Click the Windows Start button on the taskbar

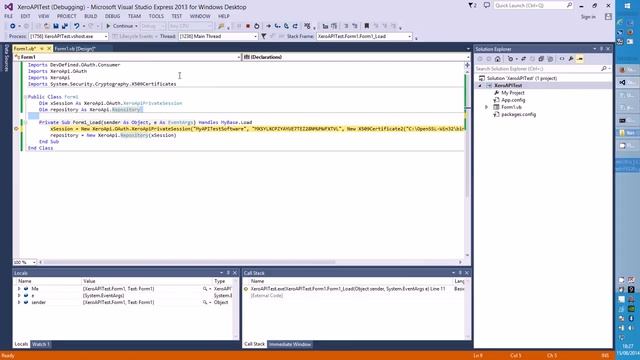coord(627,6)
